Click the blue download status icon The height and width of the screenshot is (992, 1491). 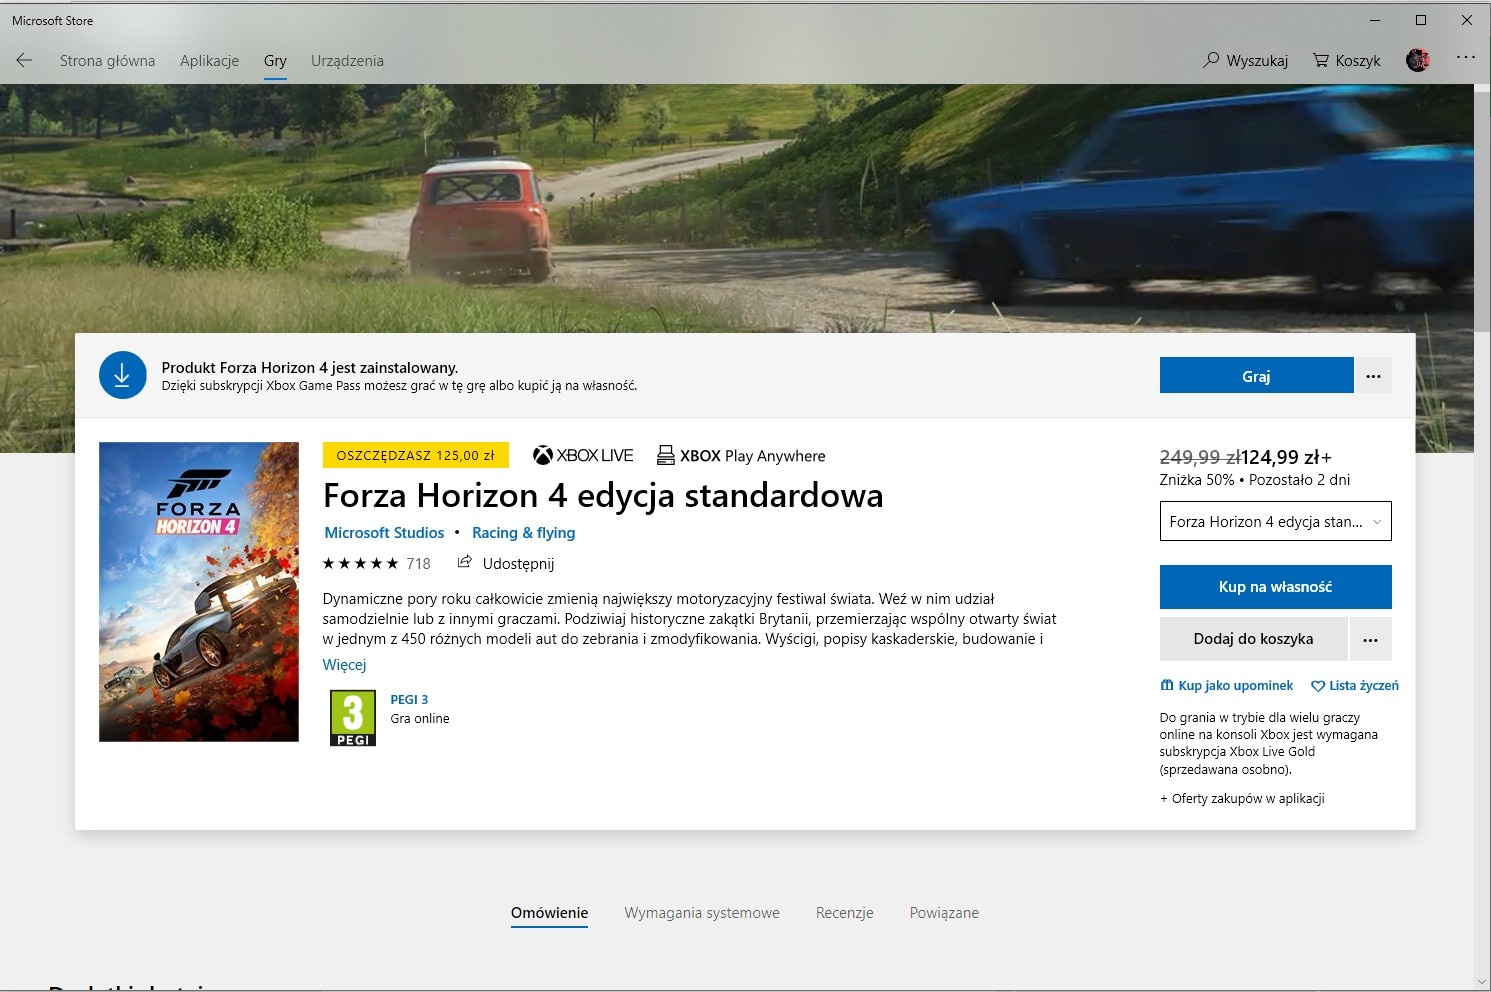click(x=122, y=375)
